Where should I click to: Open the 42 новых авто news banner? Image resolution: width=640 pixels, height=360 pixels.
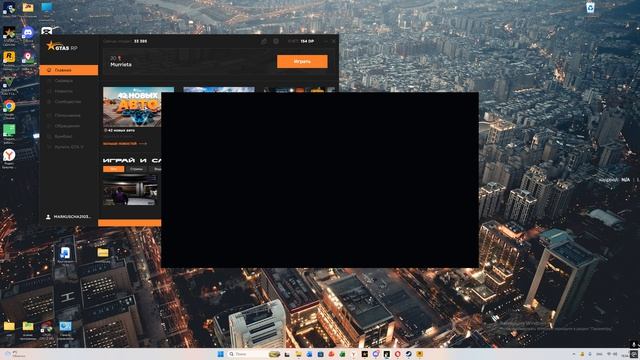tap(132, 107)
